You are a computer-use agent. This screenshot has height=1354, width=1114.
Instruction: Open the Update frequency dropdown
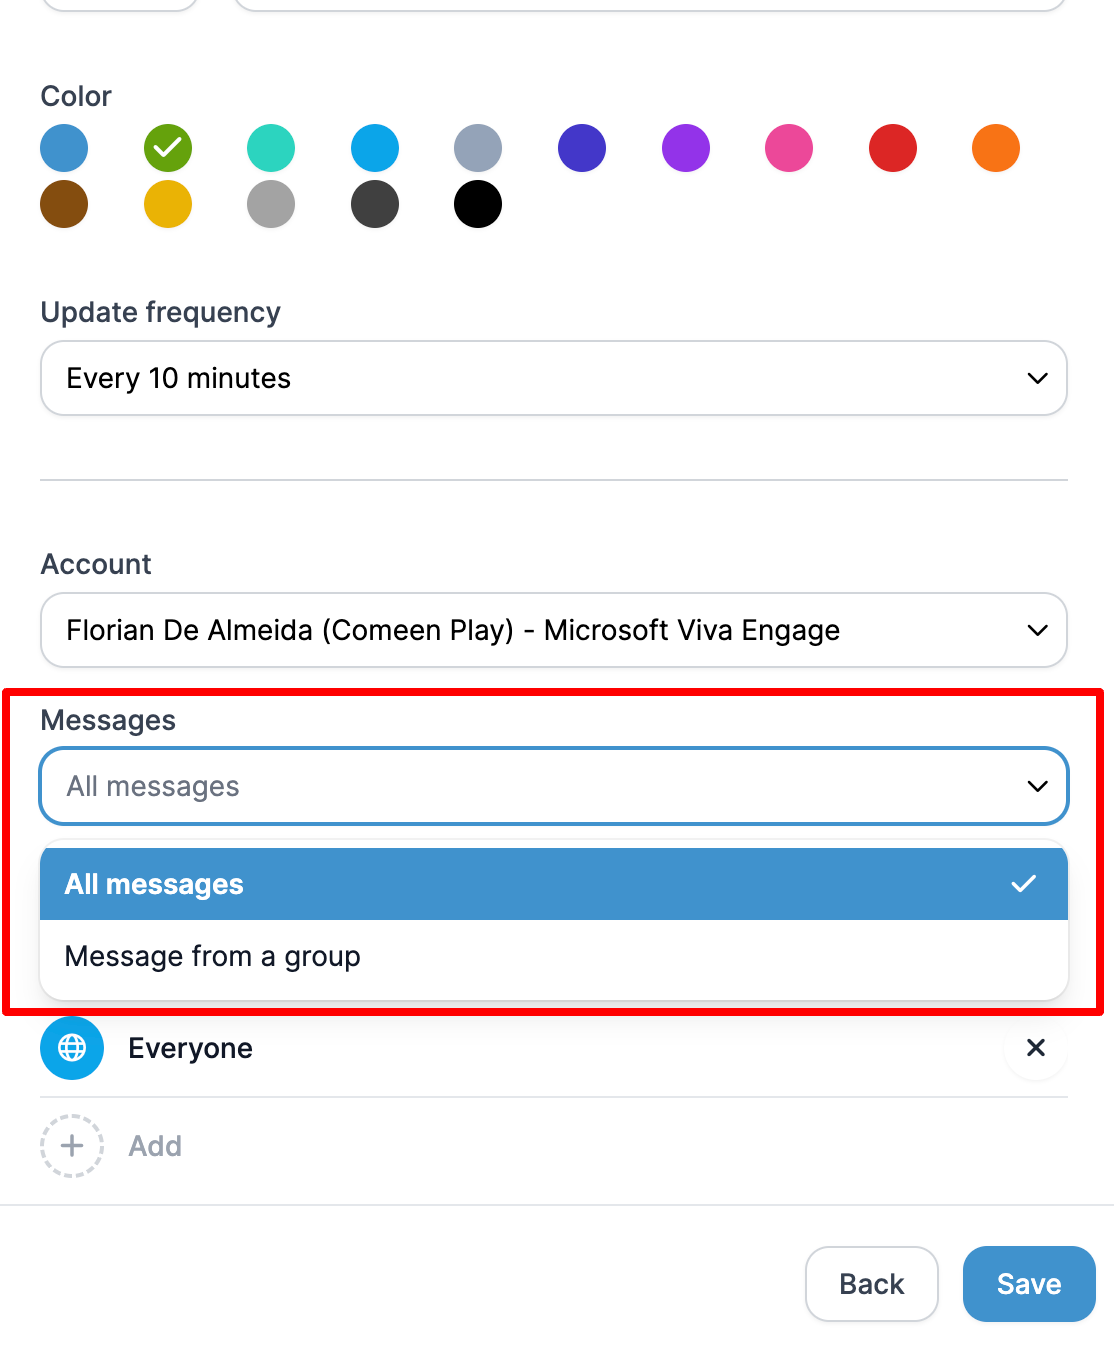[554, 378]
